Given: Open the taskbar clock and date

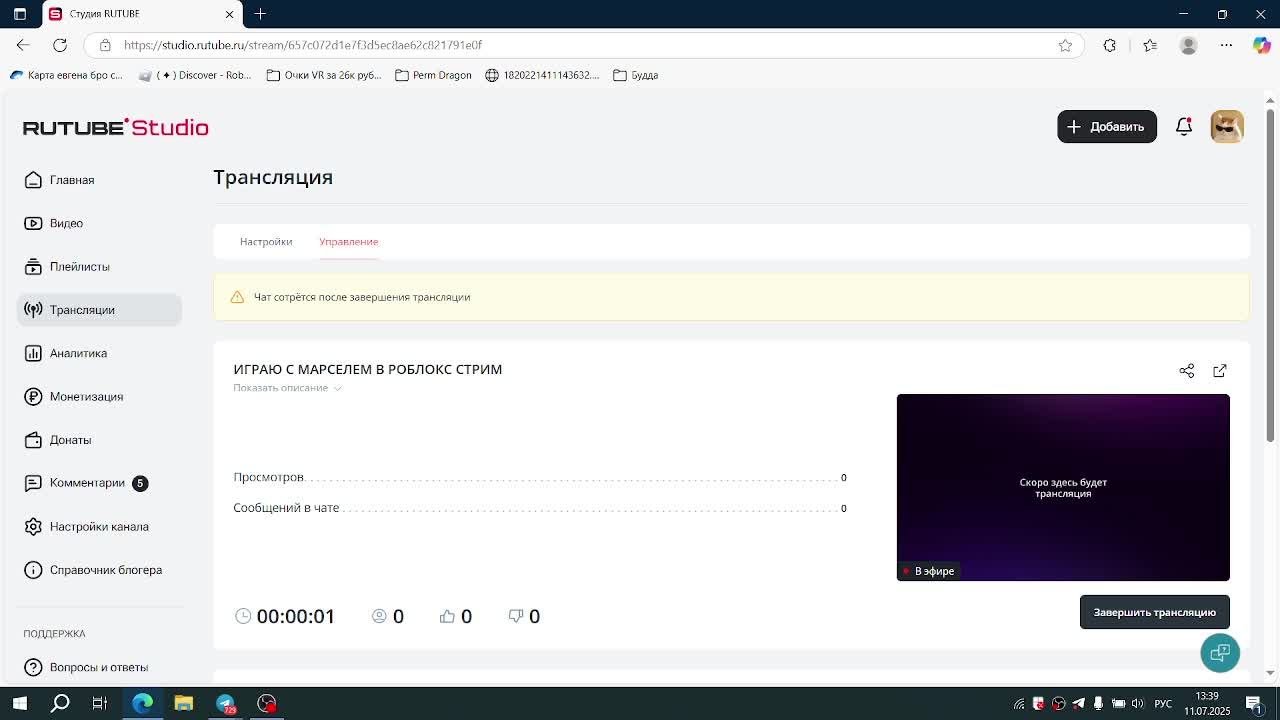Looking at the screenshot, I should [x=1207, y=704].
